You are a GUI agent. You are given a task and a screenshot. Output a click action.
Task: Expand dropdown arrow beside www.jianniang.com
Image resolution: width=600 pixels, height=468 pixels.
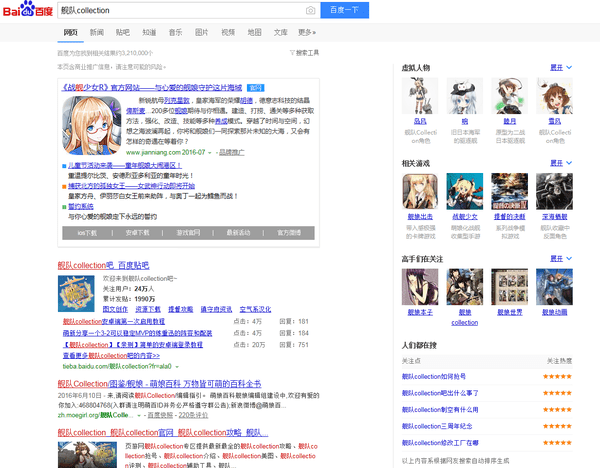(209, 153)
